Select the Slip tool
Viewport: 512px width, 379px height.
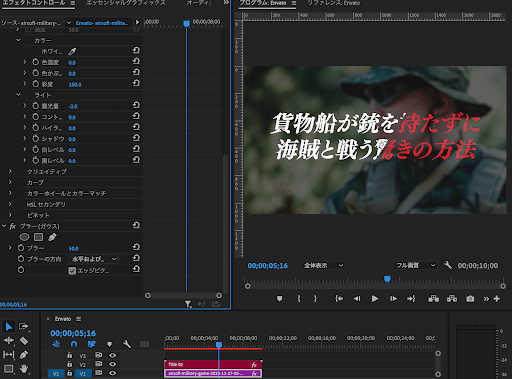pos(9,355)
